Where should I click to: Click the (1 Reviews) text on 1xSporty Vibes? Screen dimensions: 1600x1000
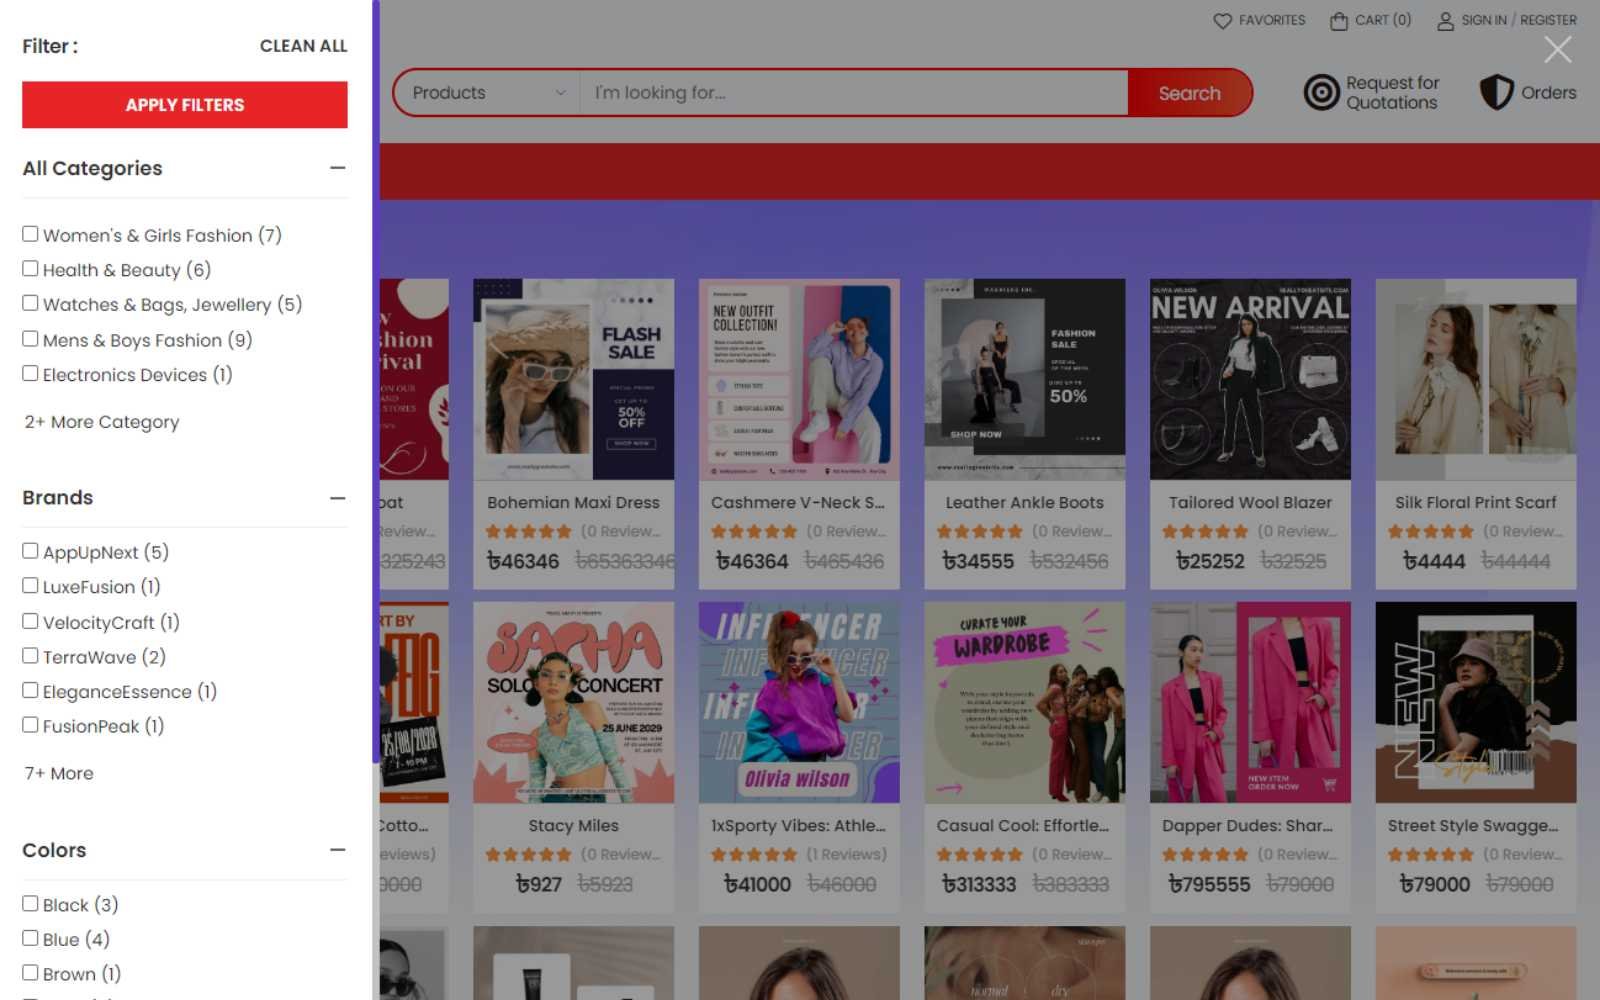[847, 855]
